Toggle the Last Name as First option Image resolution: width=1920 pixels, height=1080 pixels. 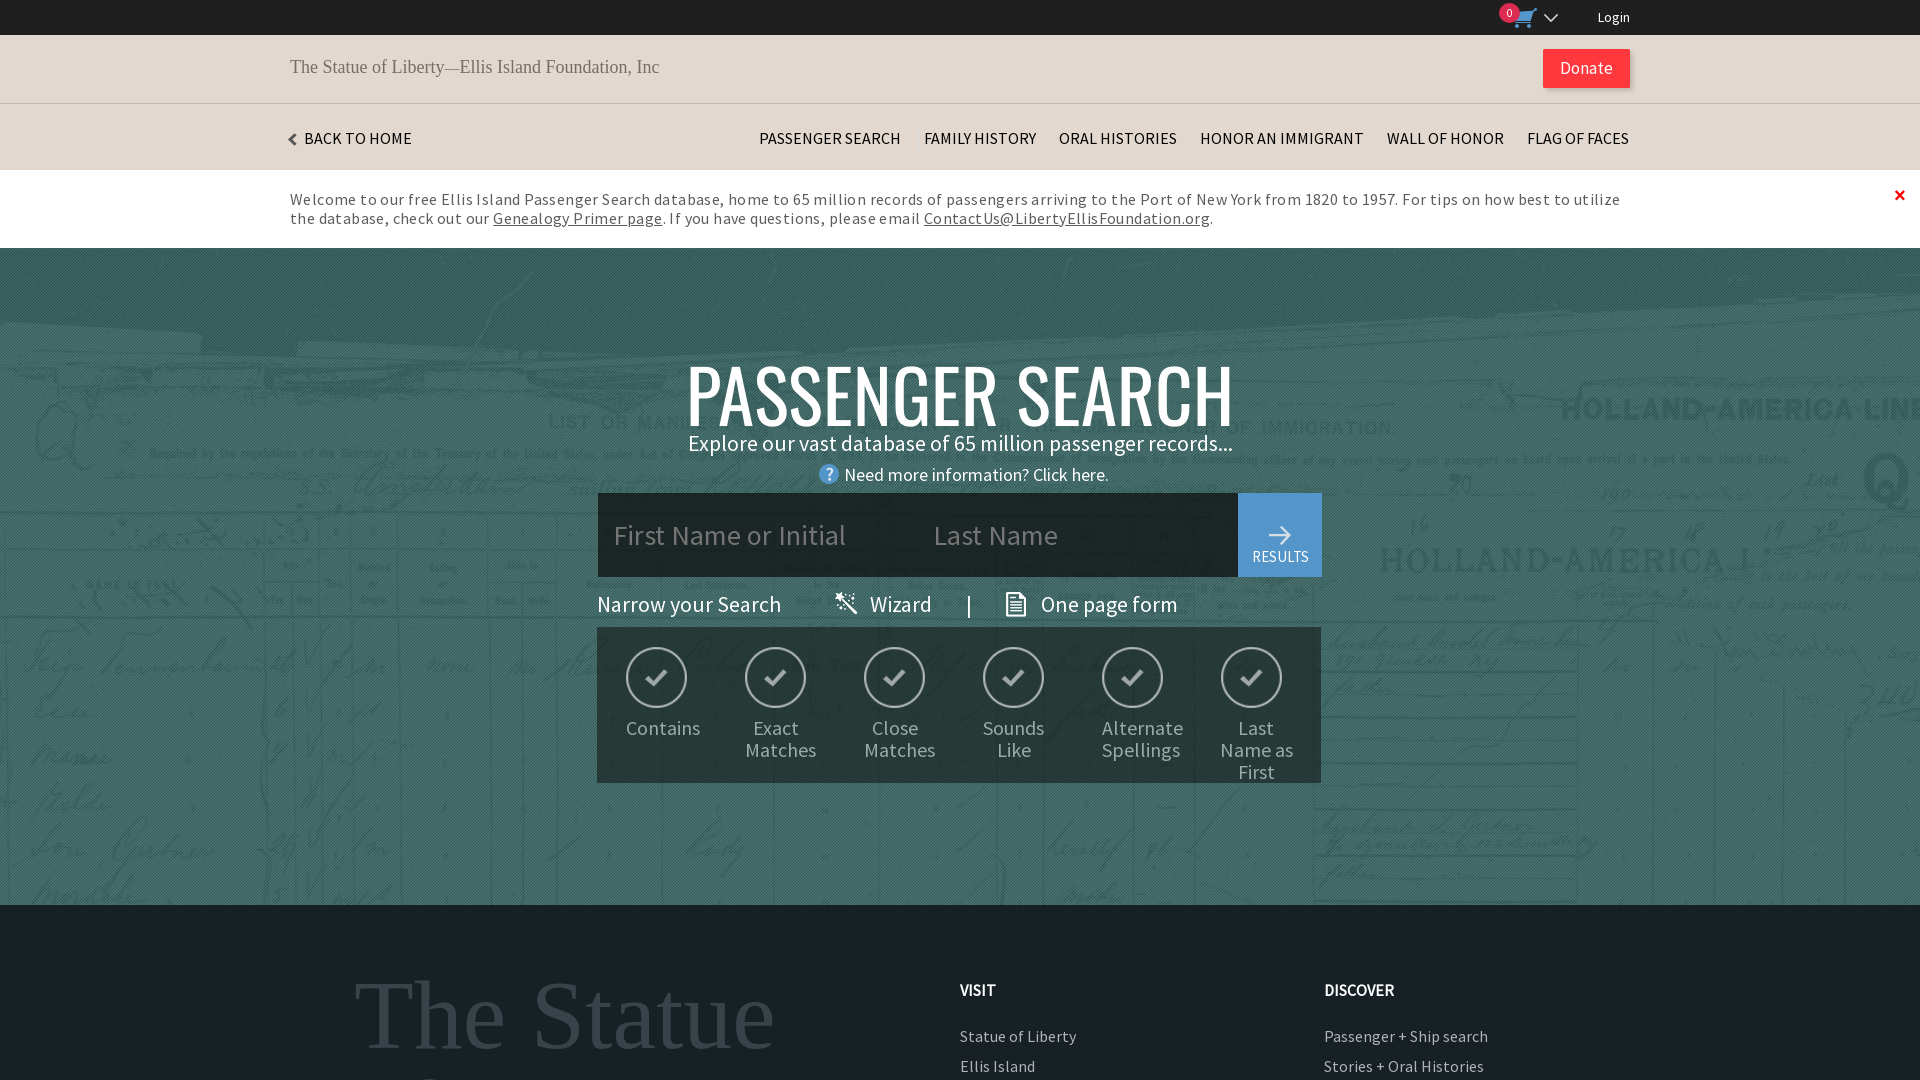coord(1252,677)
